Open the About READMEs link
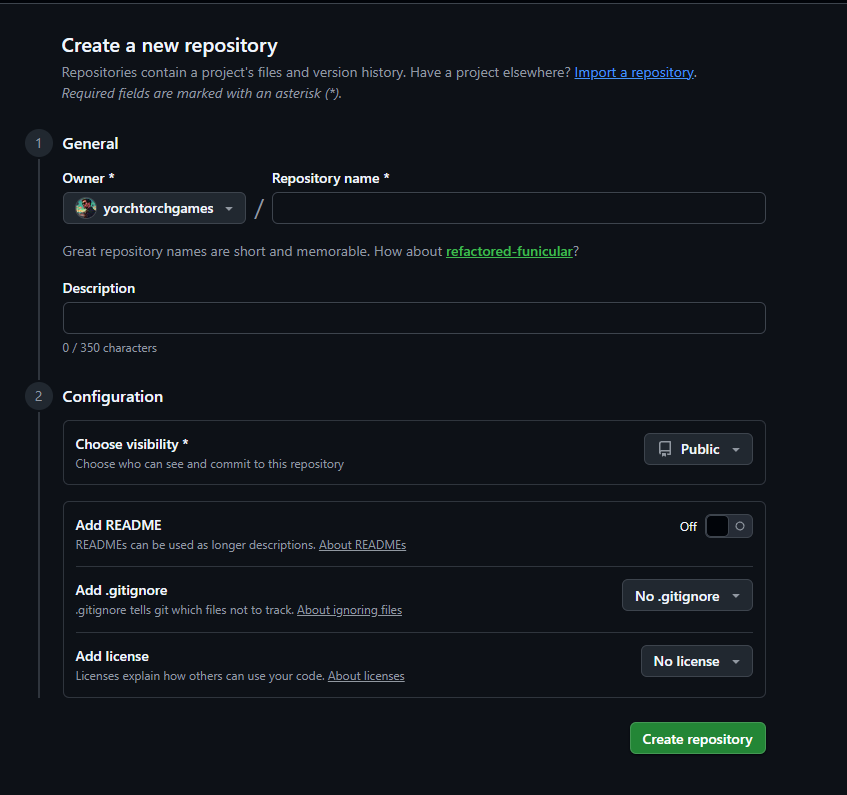 click(362, 545)
